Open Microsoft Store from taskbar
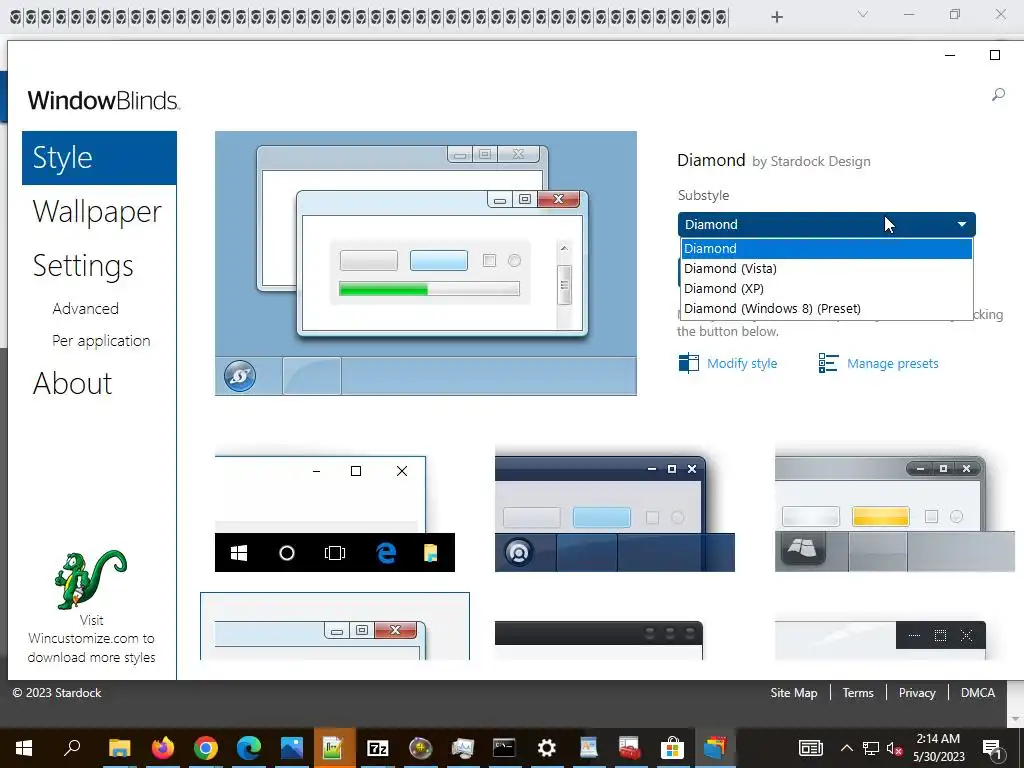Screen dimensions: 1024x768 [x=672, y=748]
